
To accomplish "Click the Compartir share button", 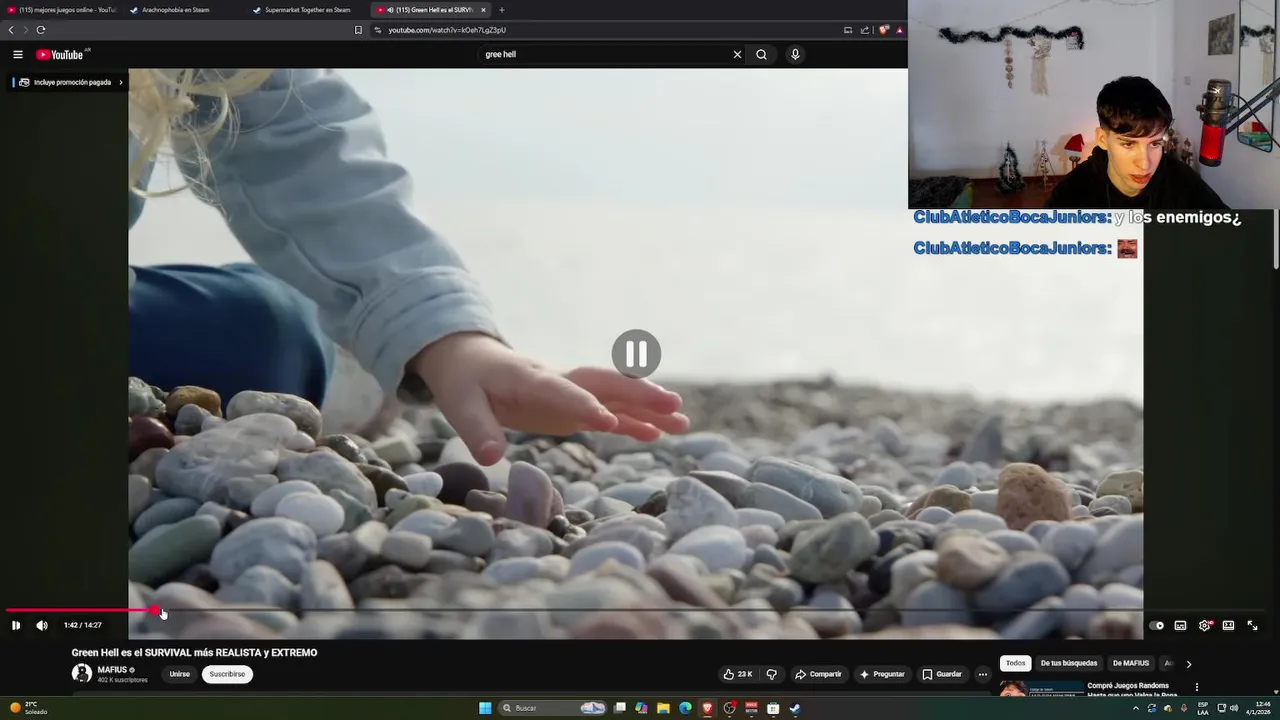I will coord(818,674).
